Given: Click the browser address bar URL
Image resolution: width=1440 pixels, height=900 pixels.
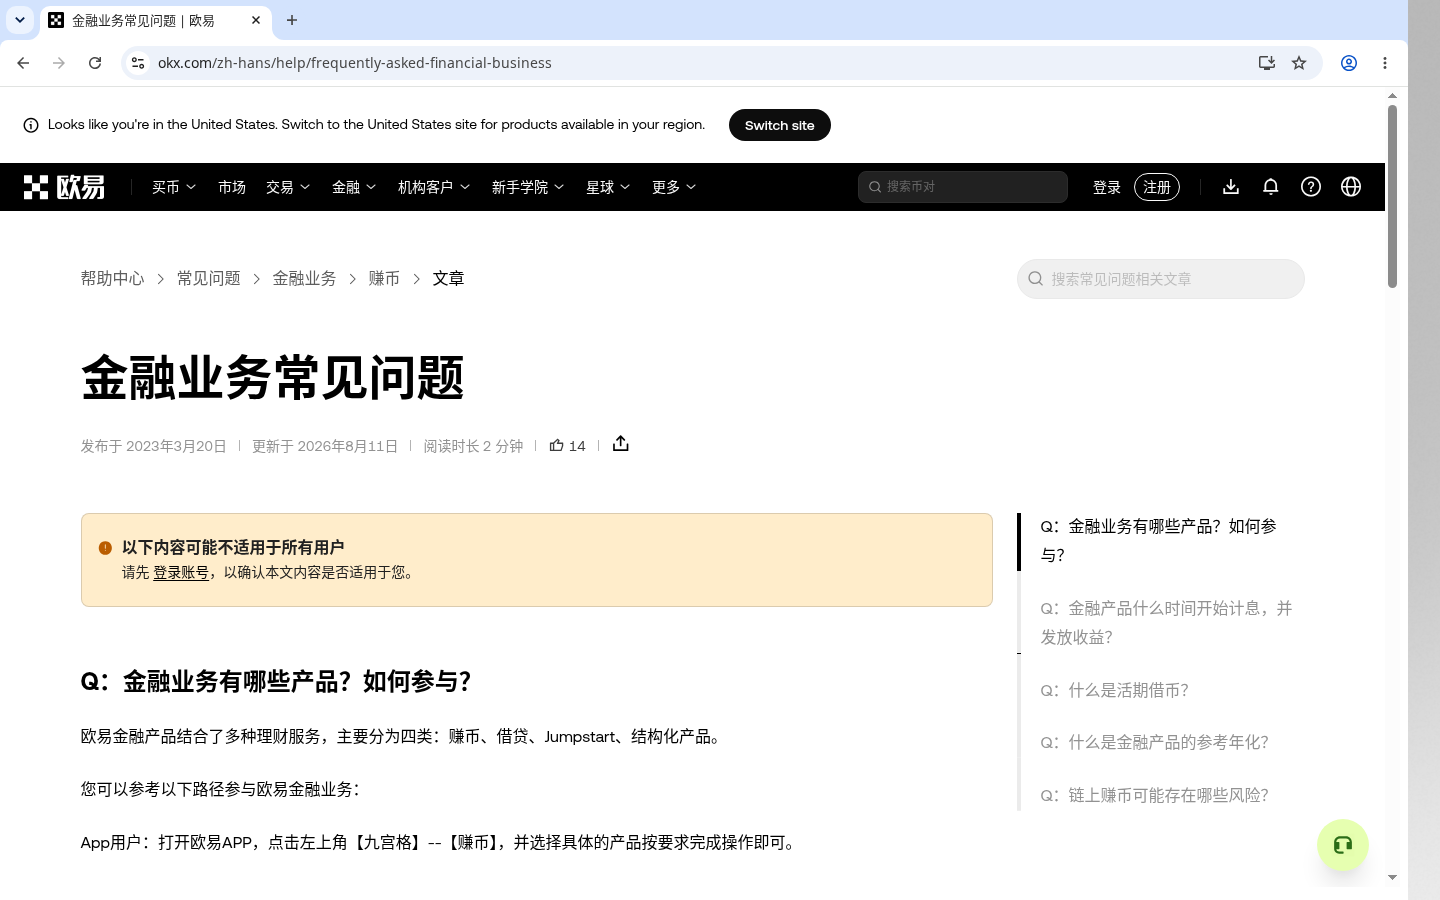Looking at the screenshot, I should pyautogui.click(x=355, y=63).
